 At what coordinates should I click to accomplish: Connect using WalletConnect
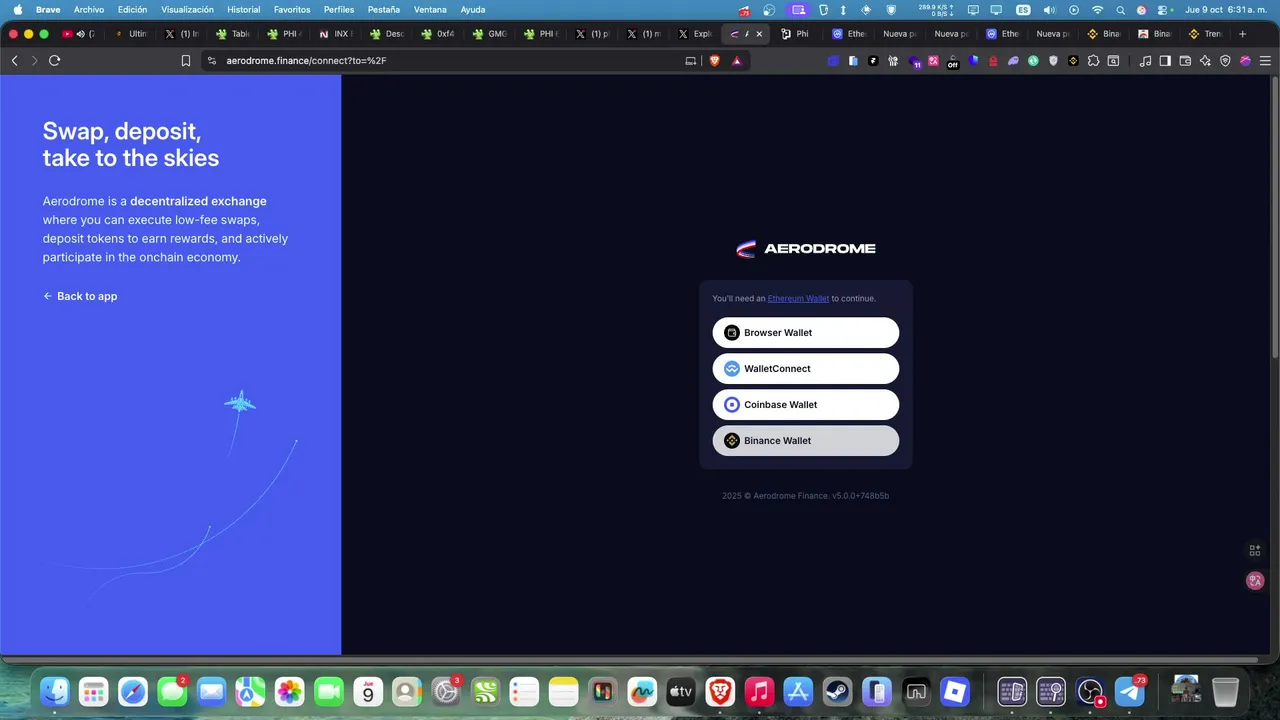pyautogui.click(x=805, y=369)
